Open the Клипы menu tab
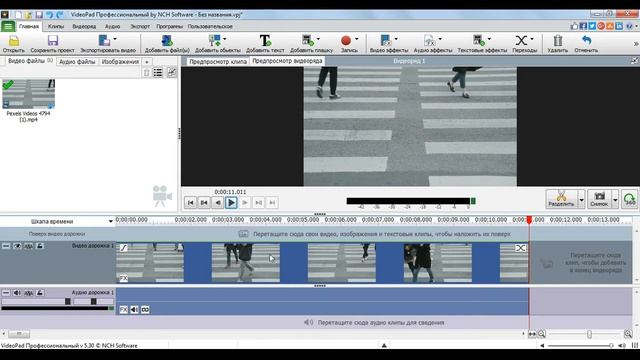 [56, 26]
